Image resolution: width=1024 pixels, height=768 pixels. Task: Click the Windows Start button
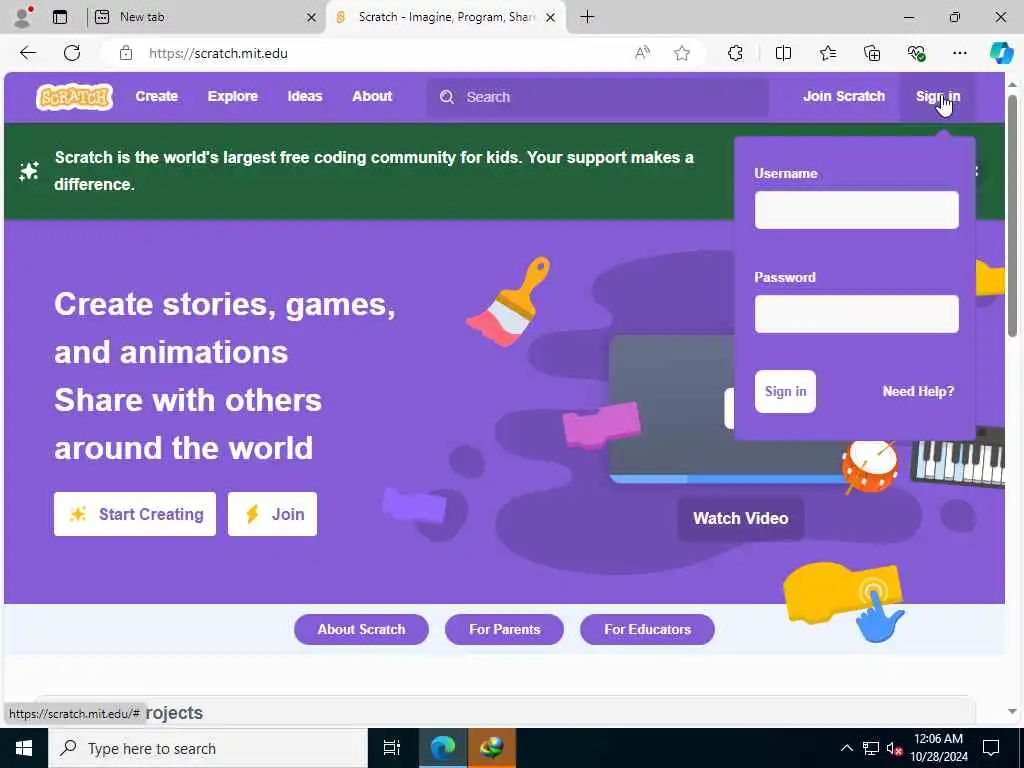pos(24,748)
